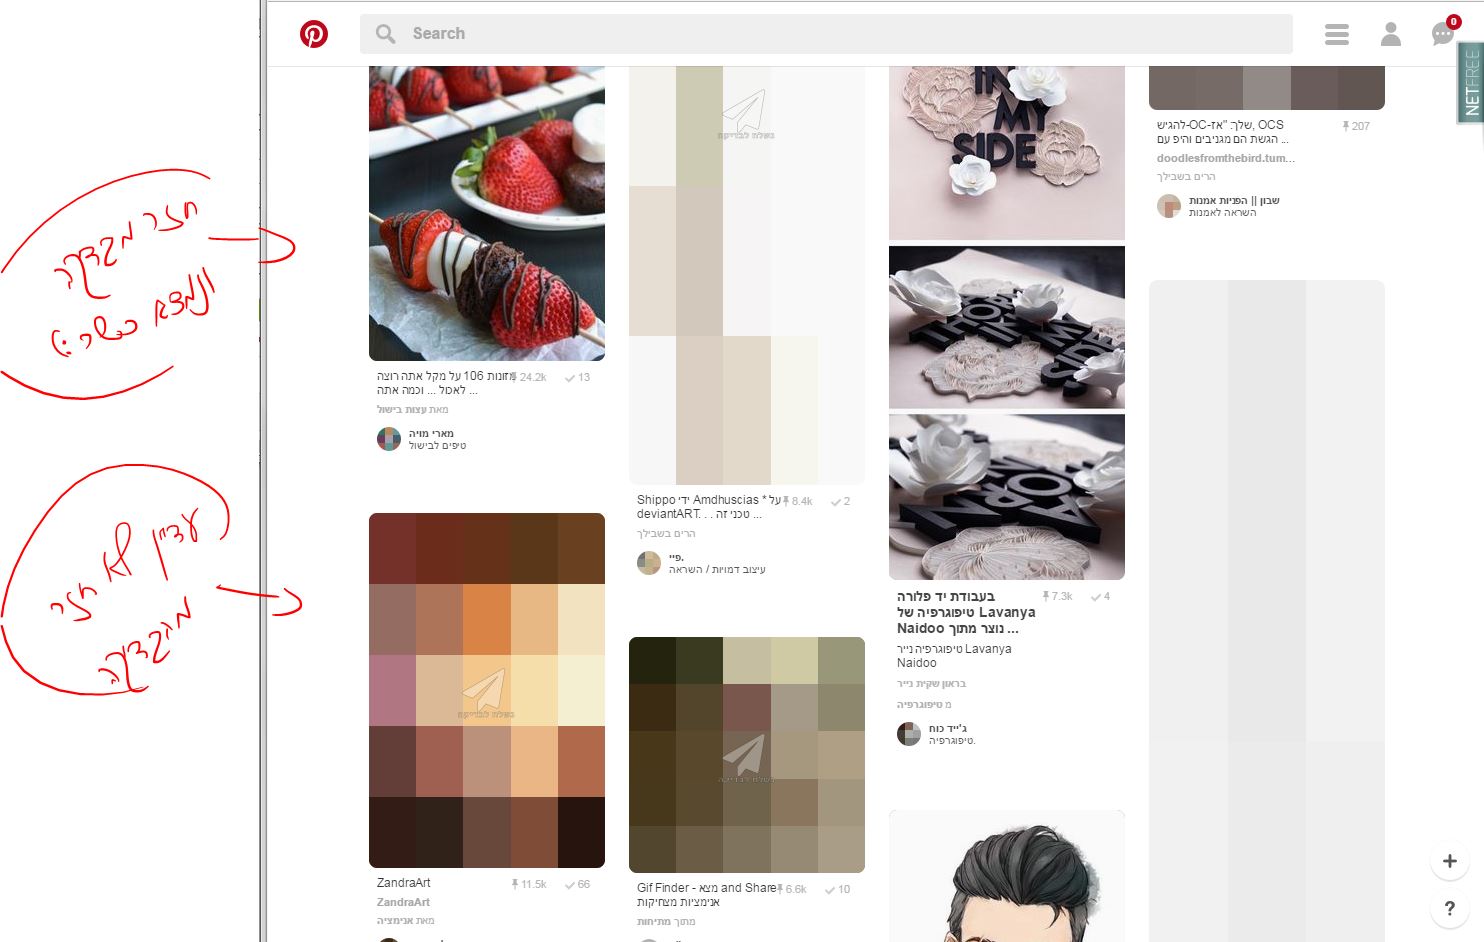This screenshot has height=942, width=1484.
Task: Click the search magnifier icon
Action: [x=385, y=34]
